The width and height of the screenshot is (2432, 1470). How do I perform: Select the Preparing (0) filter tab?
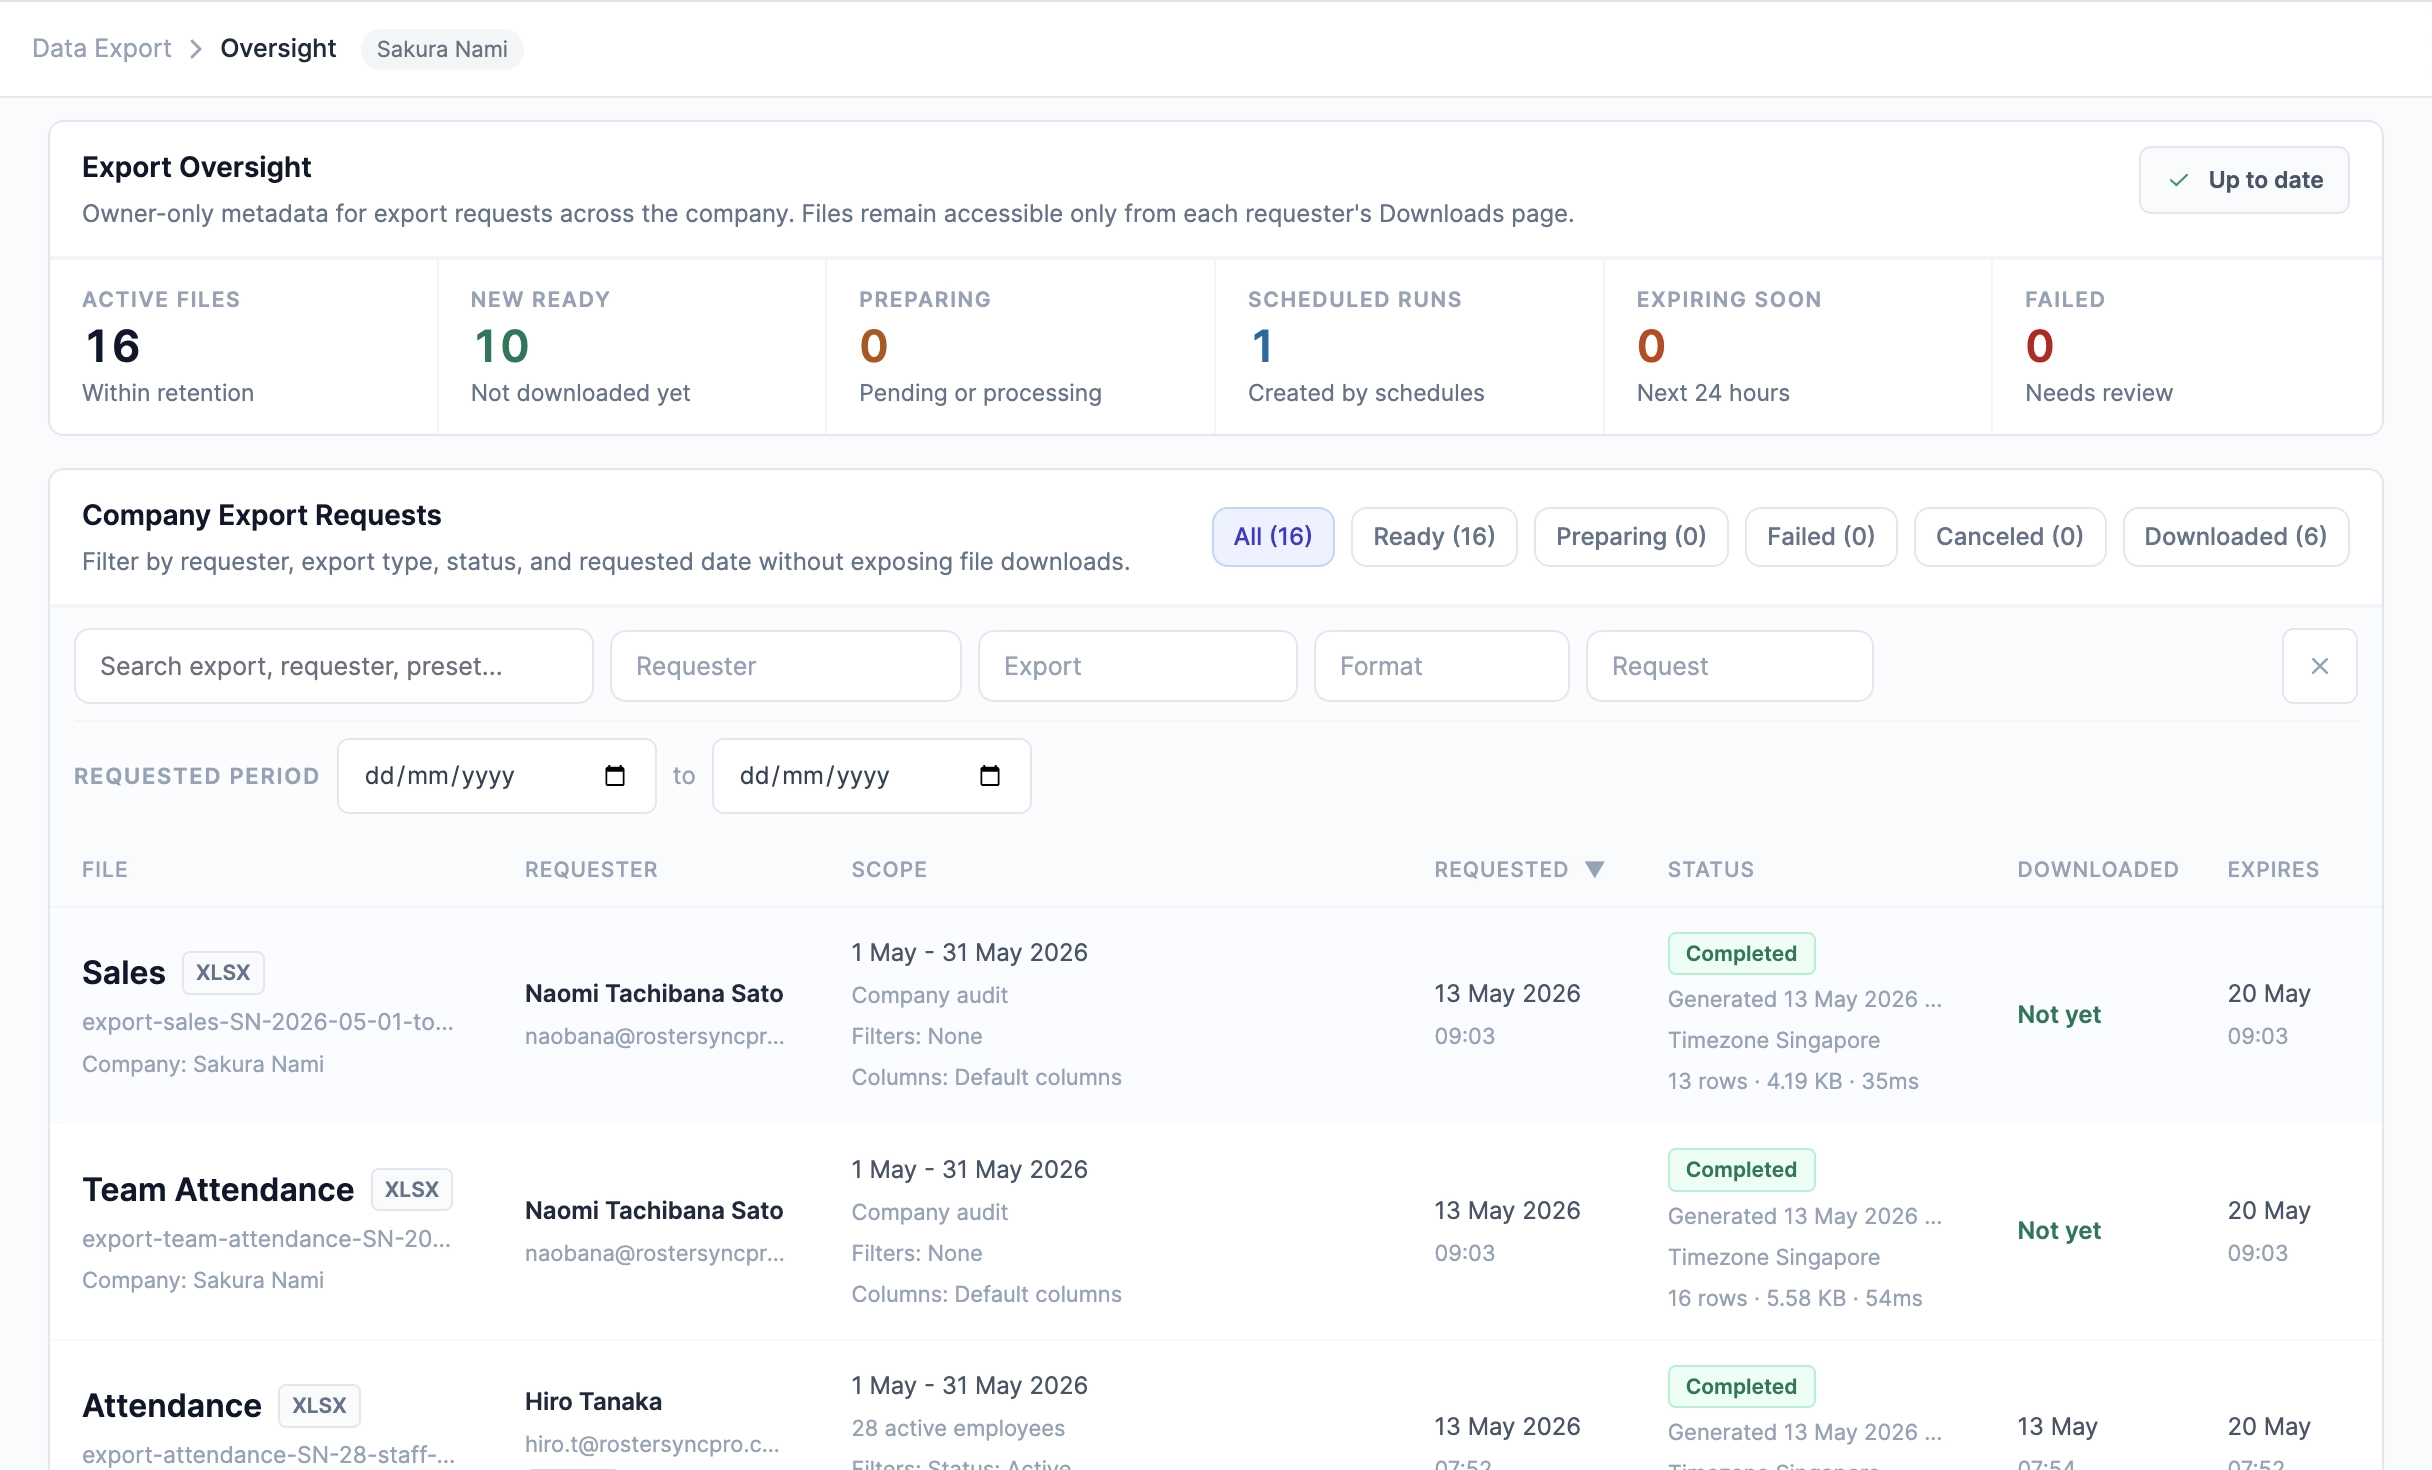[1631, 537]
